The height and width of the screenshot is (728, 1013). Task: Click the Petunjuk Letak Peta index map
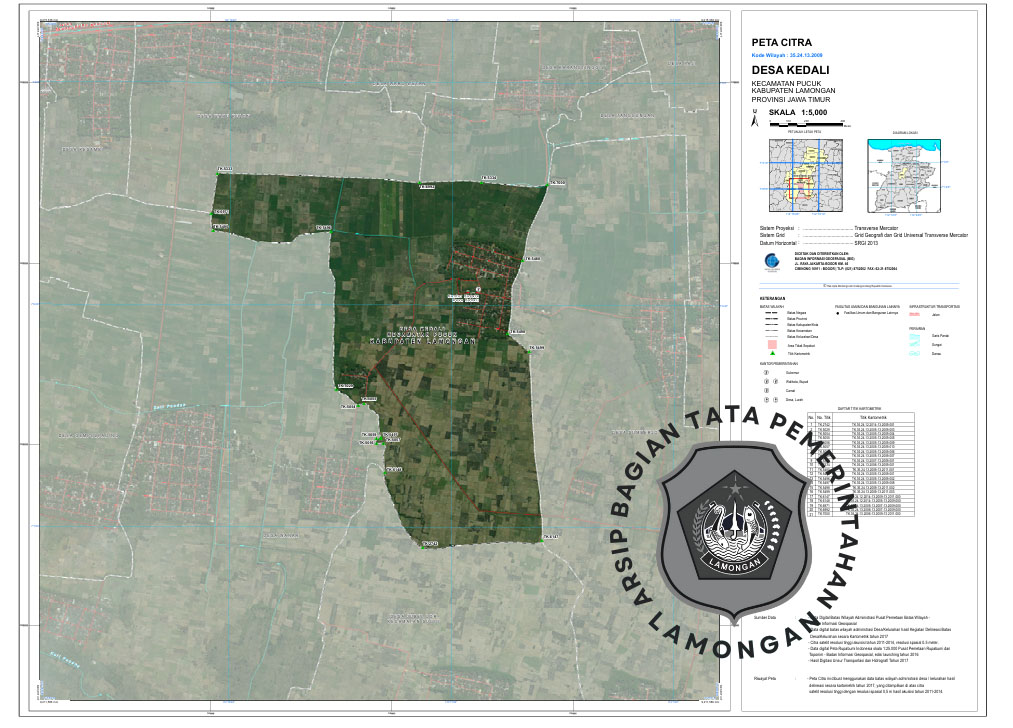point(803,174)
